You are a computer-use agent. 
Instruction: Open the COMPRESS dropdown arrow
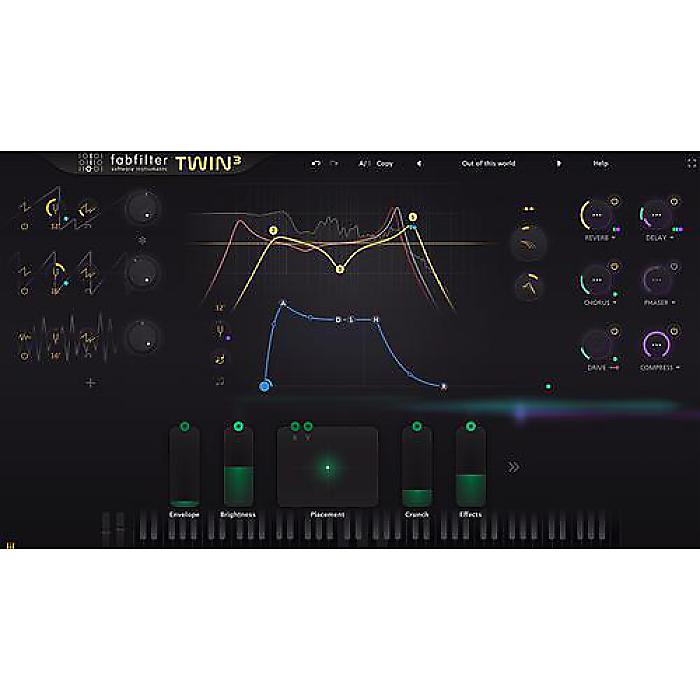pos(678,367)
